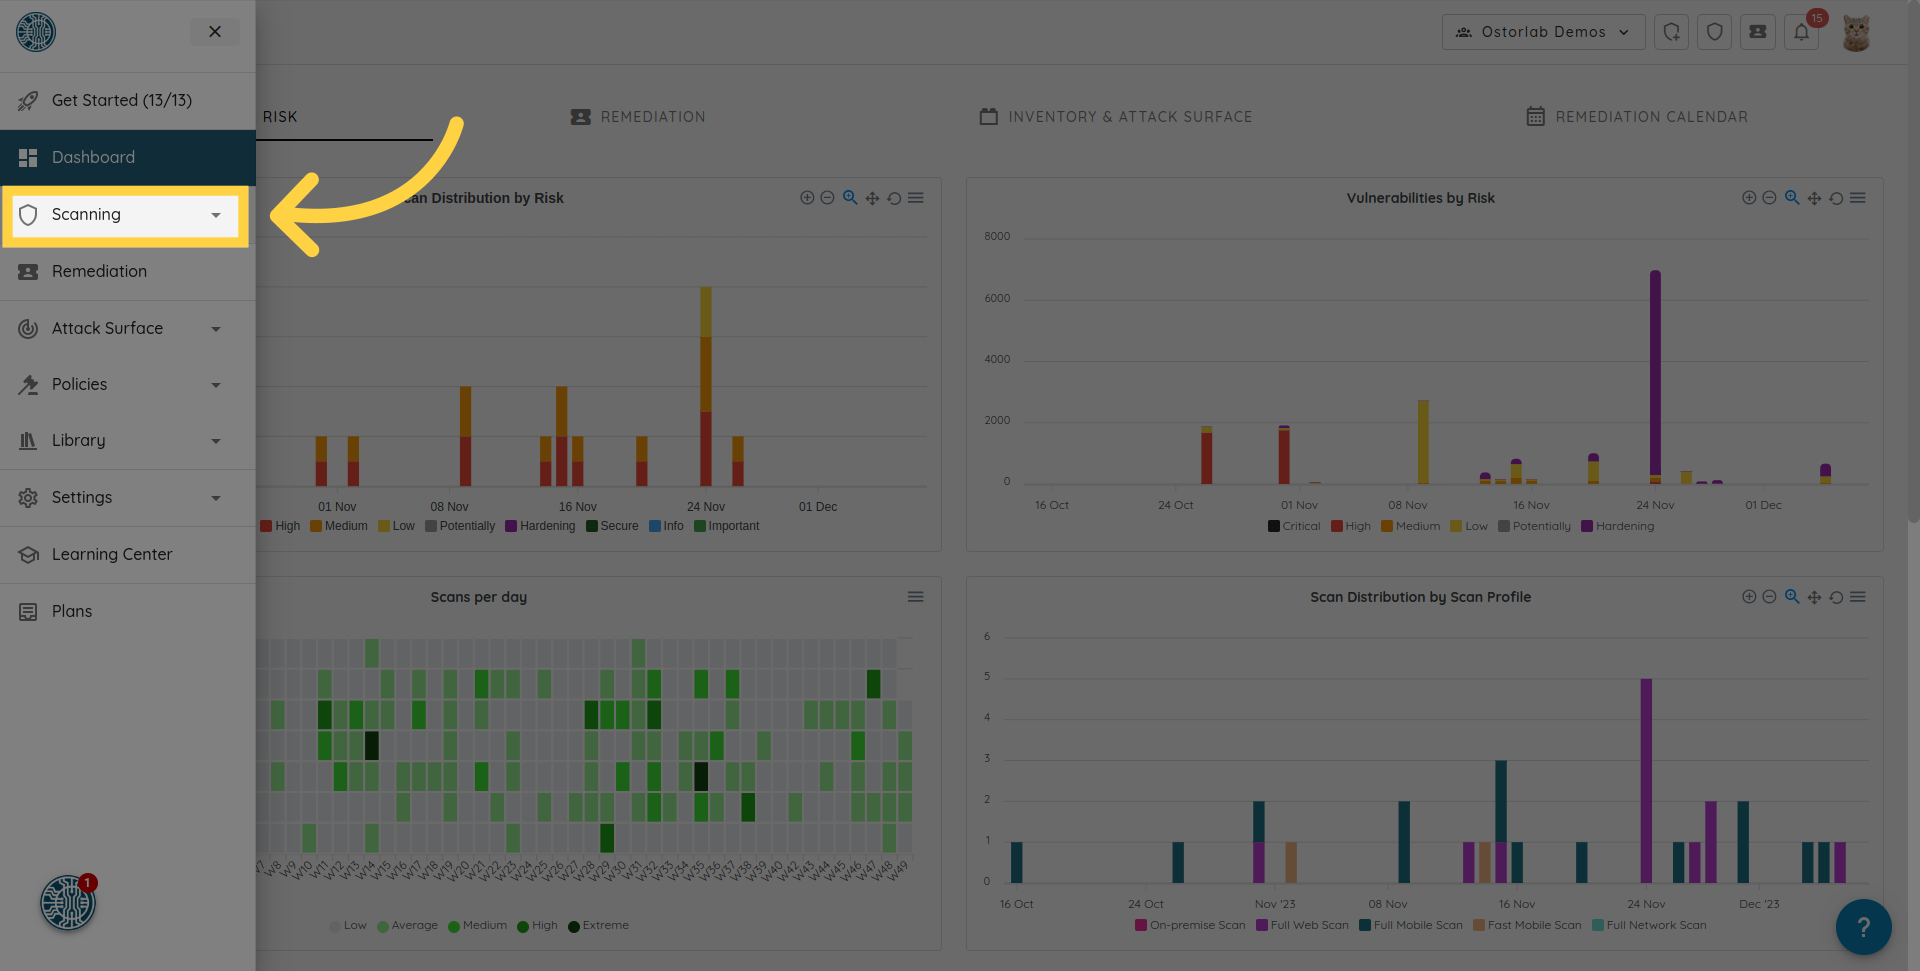This screenshot has width=1920, height=971.
Task: Open the help question mark button
Action: [1863, 927]
